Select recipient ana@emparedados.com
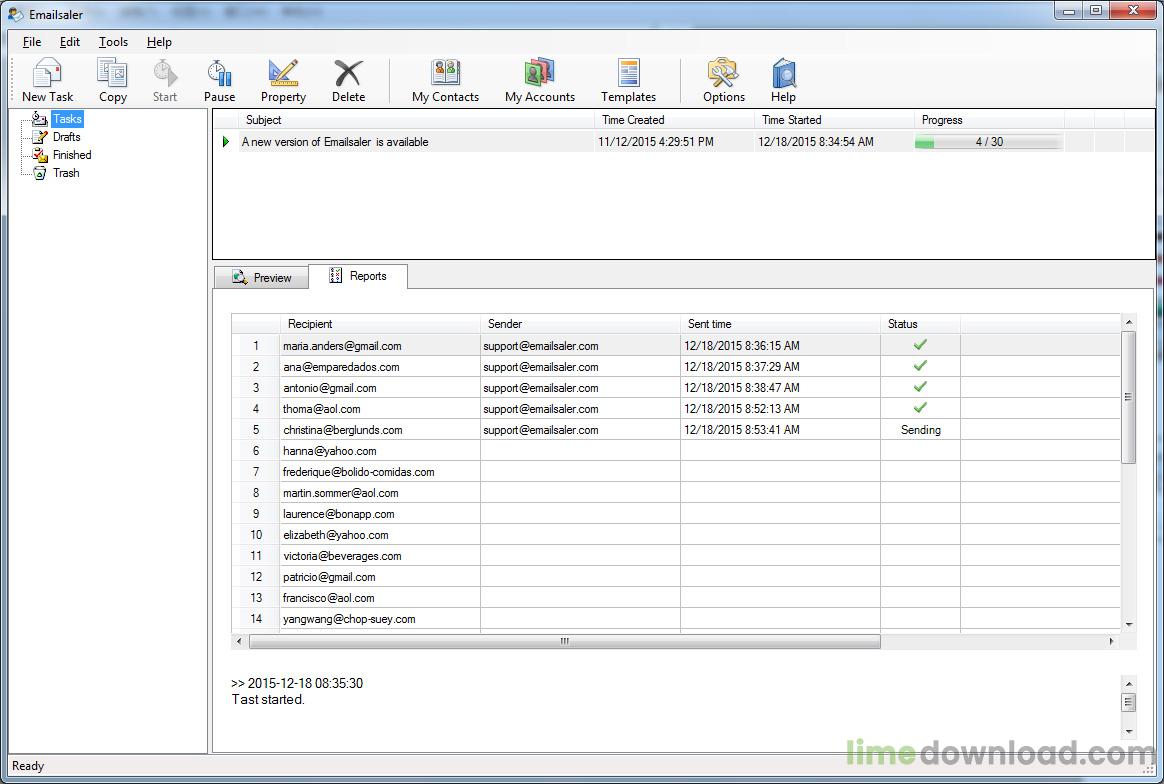This screenshot has height=784, width=1164. pyautogui.click(x=341, y=367)
